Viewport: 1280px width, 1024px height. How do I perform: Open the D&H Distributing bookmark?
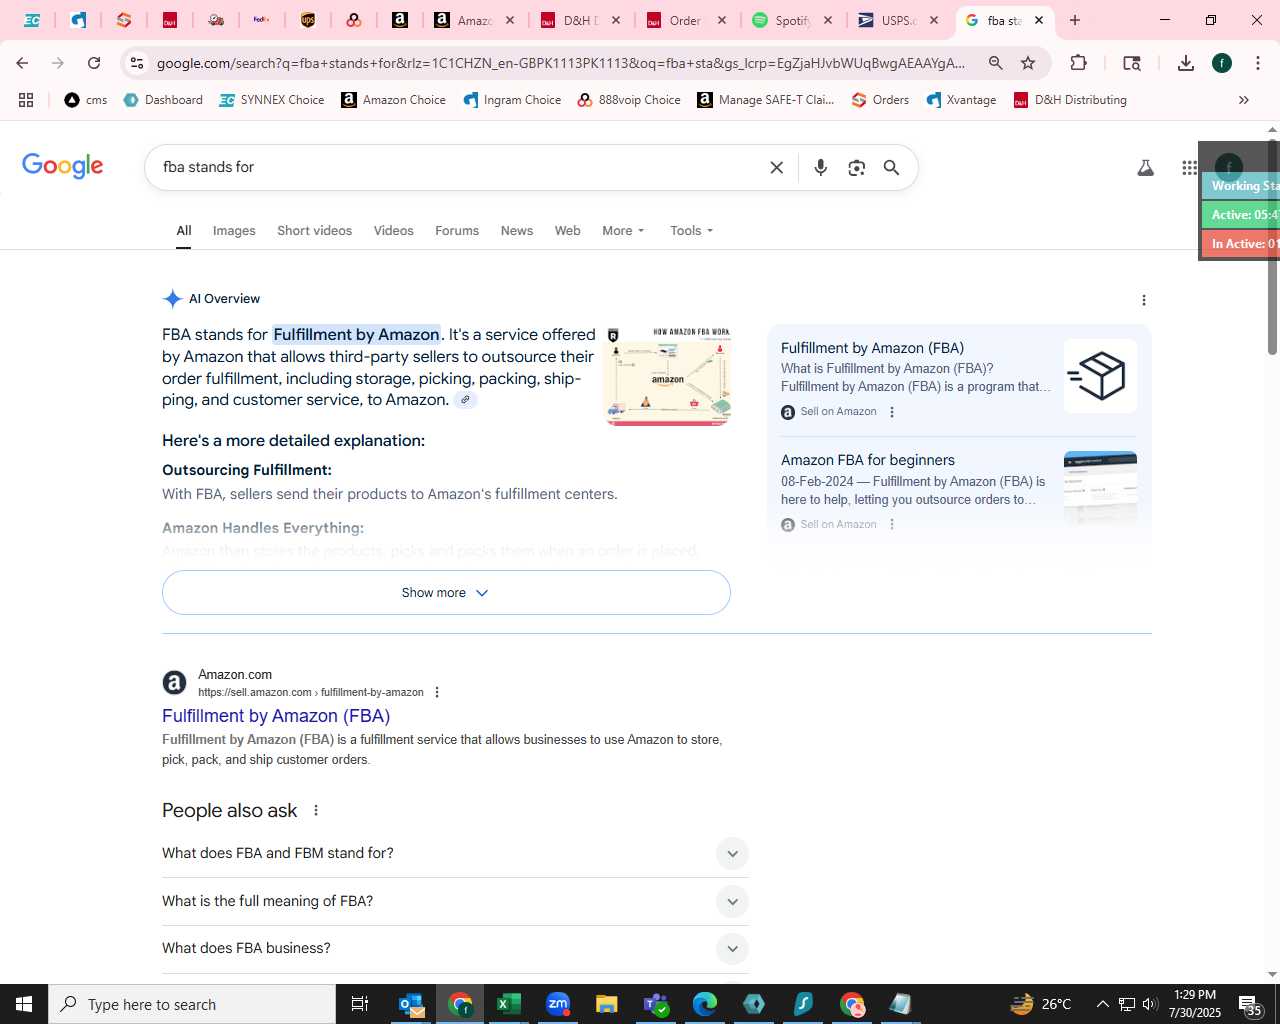1070,100
